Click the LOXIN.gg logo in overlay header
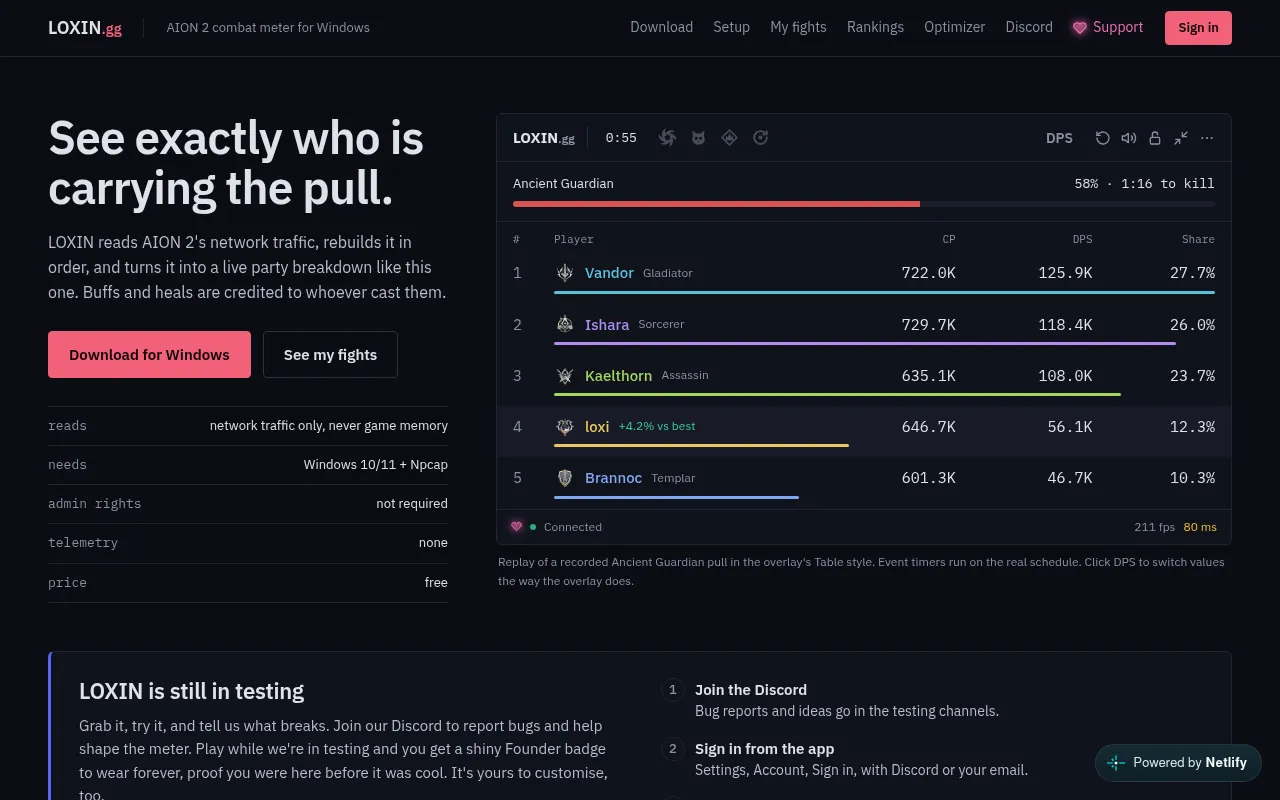This screenshot has width=1280, height=800. (544, 138)
